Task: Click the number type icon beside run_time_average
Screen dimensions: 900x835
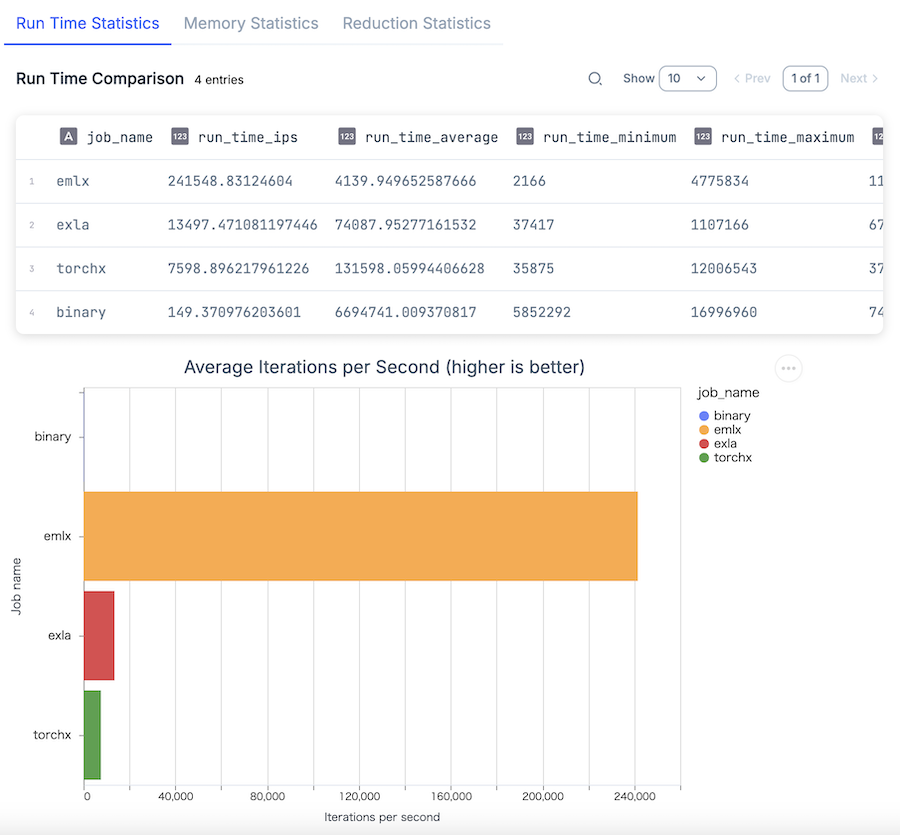Action: (x=347, y=137)
